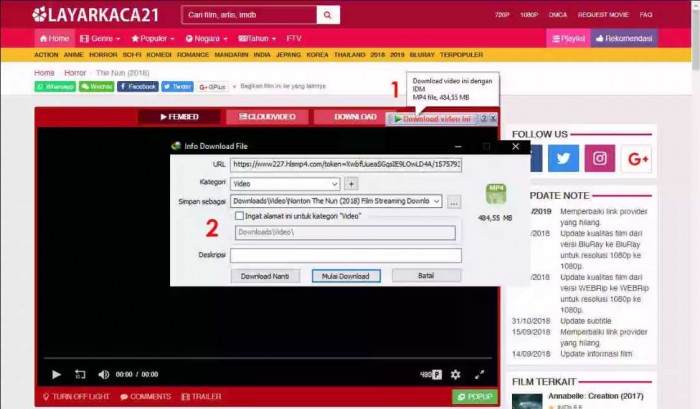This screenshot has width=700, height=409.
Task: Open the ANIME category link
Action: click(x=73, y=54)
